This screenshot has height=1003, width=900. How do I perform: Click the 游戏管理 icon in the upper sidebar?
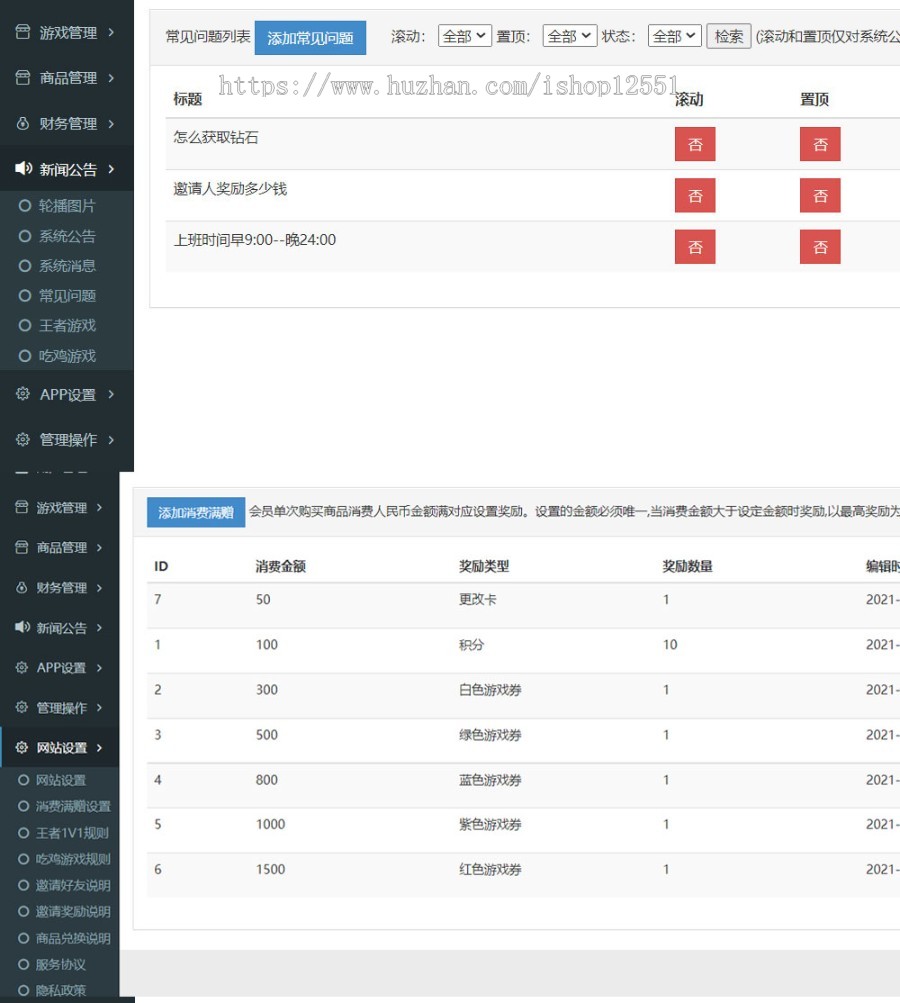pos(22,32)
